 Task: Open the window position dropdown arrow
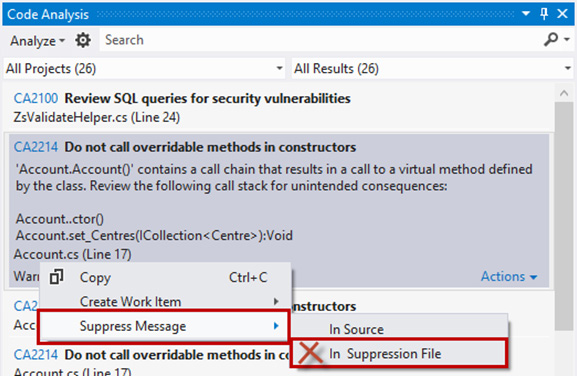526,14
